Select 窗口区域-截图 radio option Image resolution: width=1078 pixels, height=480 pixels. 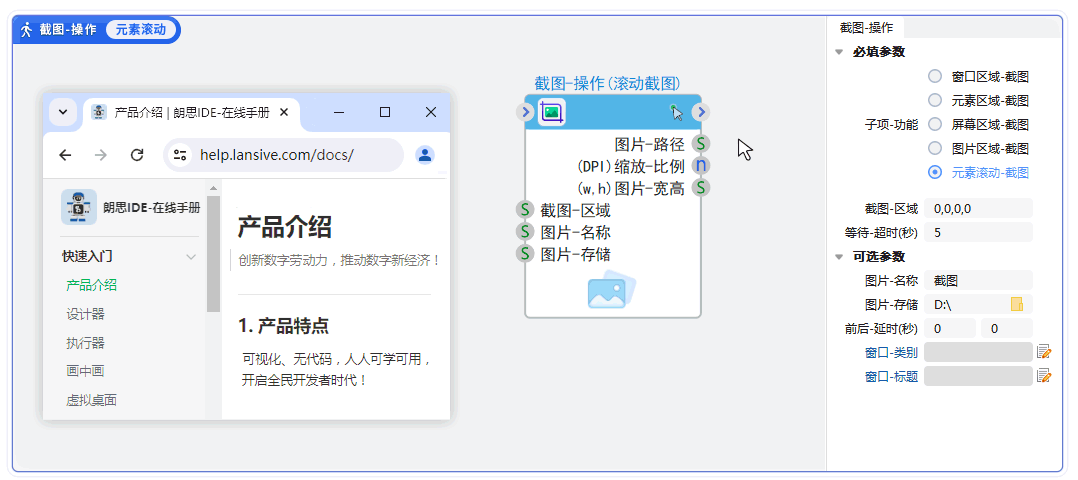[935, 76]
